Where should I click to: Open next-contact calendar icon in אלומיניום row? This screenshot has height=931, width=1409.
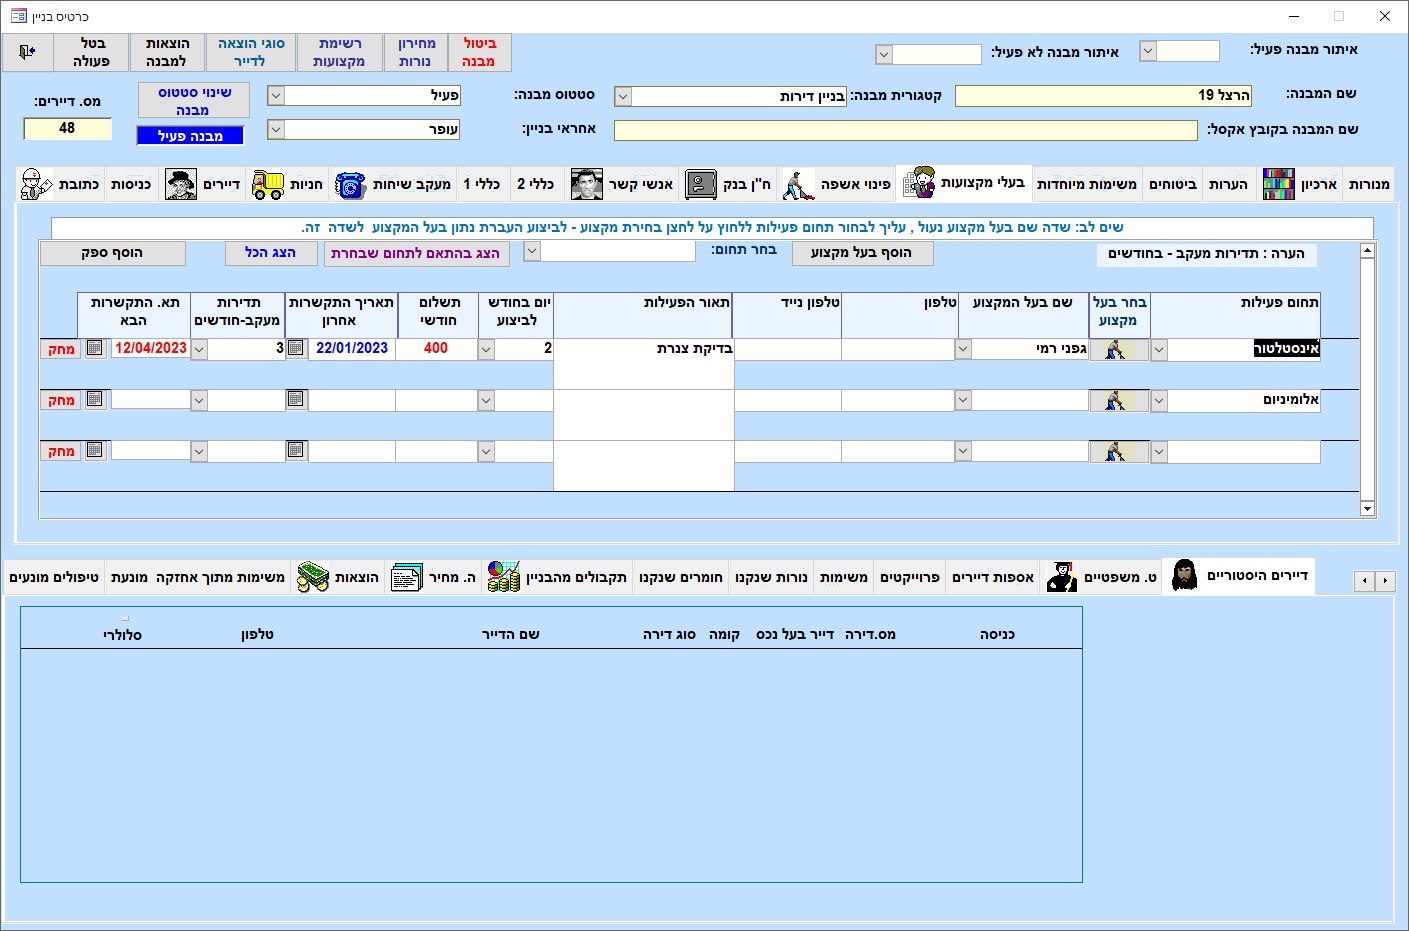tap(95, 399)
